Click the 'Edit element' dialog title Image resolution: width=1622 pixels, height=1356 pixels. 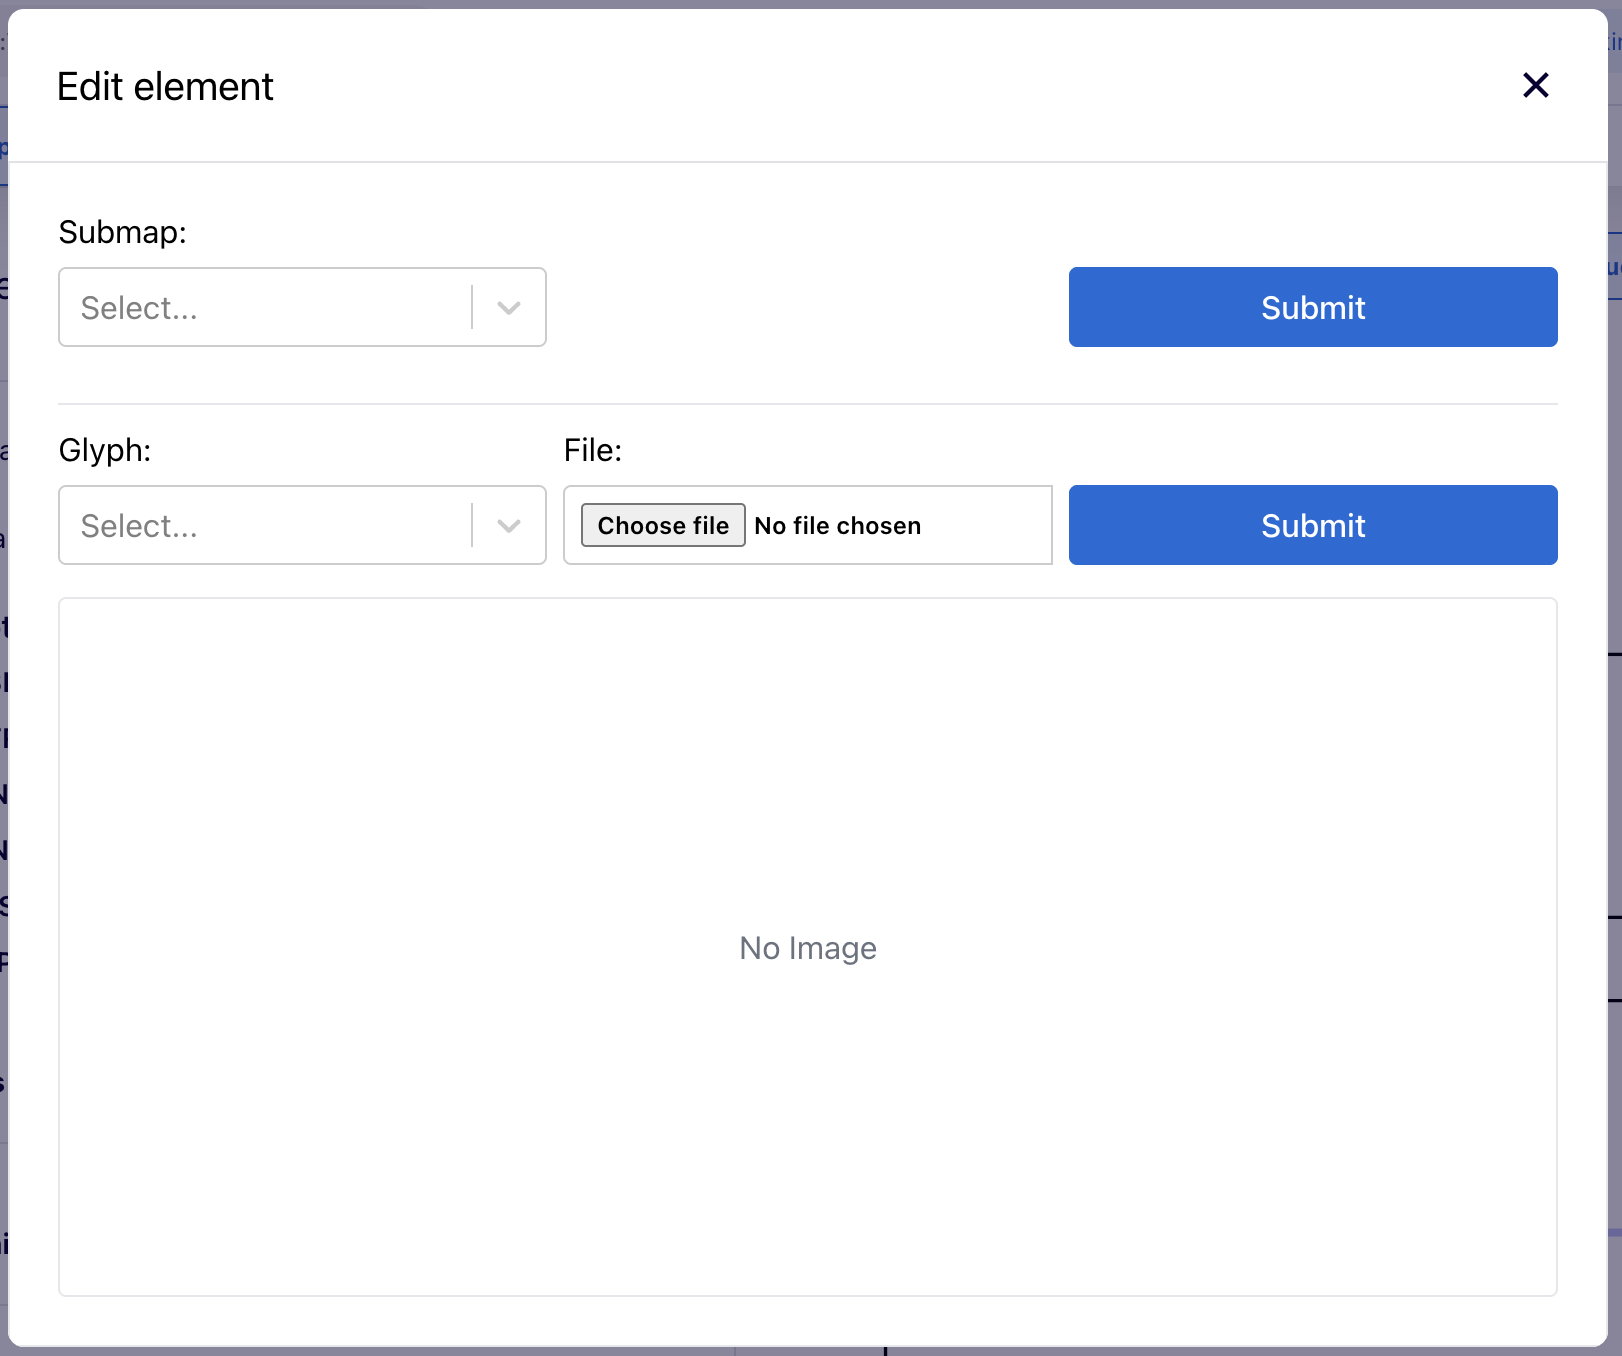tap(165, 87)
